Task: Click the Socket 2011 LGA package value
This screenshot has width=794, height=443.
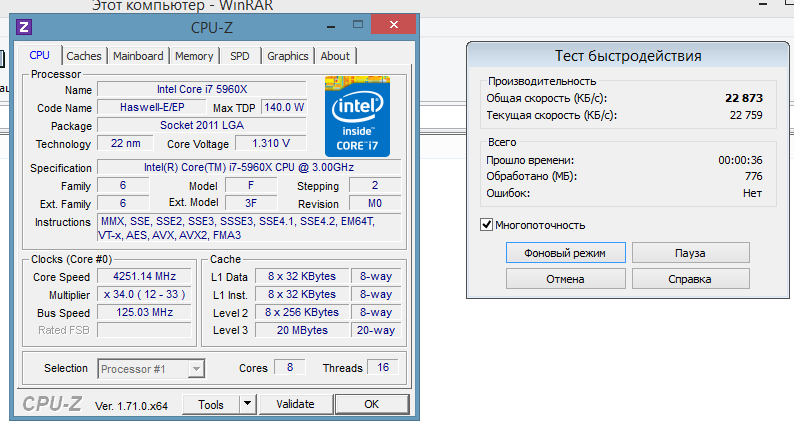Action: [x=202, y=126]
